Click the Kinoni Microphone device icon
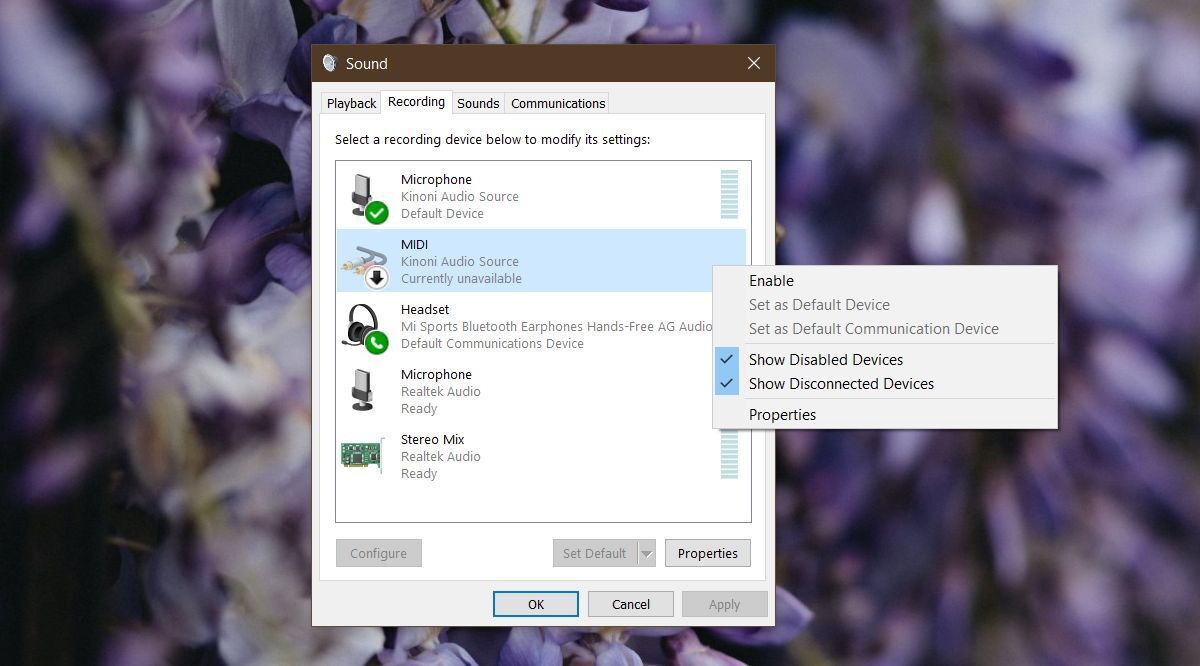The image size is (1200, 666). pos(362,193)
